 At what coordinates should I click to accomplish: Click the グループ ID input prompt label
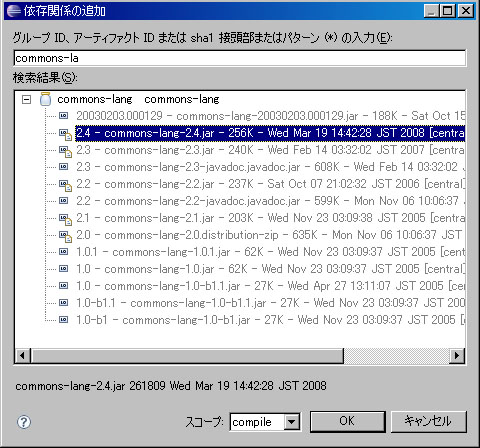point(203,38)
